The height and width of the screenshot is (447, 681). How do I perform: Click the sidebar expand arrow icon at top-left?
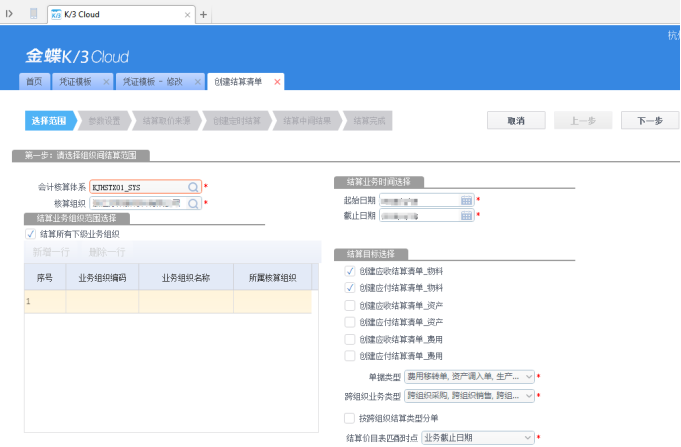tap(9, 15)
